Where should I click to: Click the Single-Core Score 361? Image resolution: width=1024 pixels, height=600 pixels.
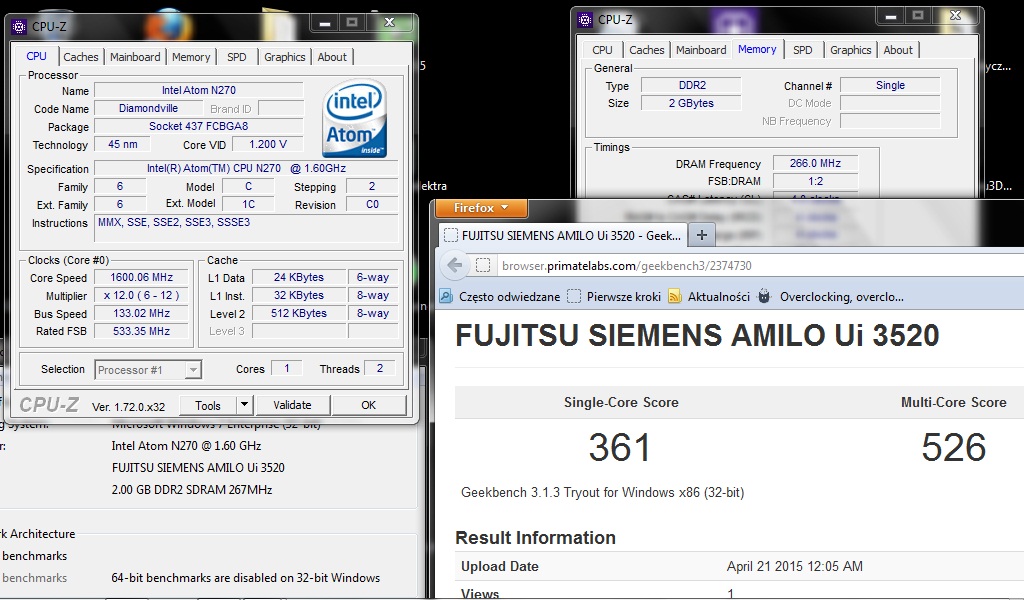[620, 447]
